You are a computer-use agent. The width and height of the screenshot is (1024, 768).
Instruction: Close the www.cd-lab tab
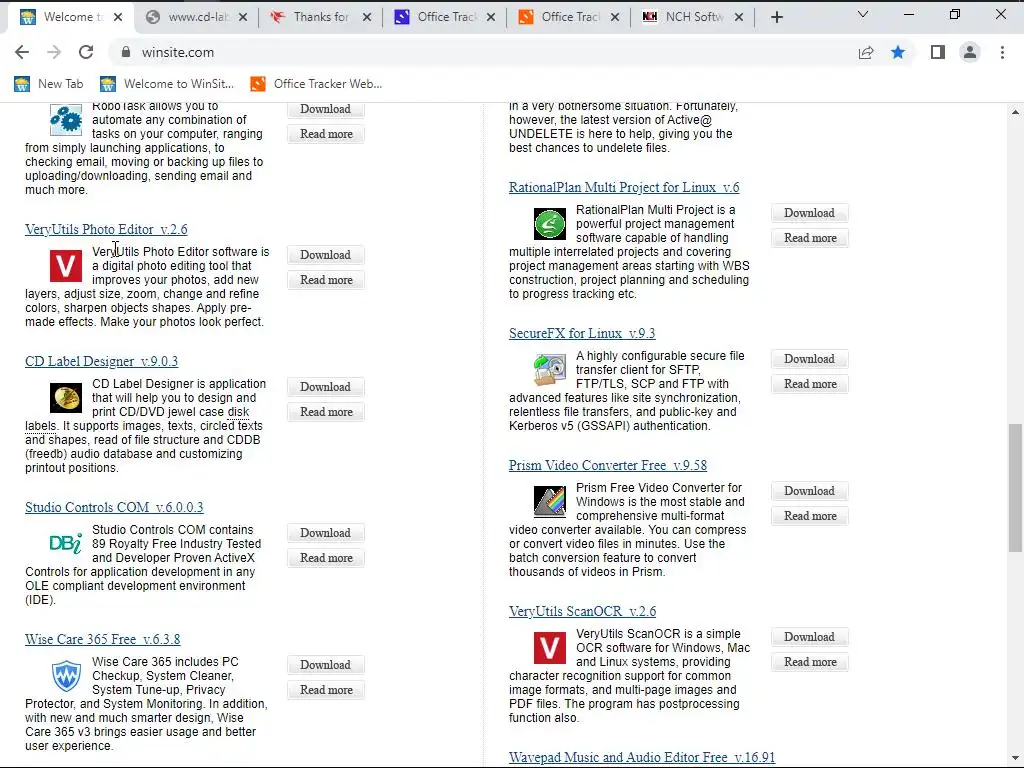[x=243, y=18]
